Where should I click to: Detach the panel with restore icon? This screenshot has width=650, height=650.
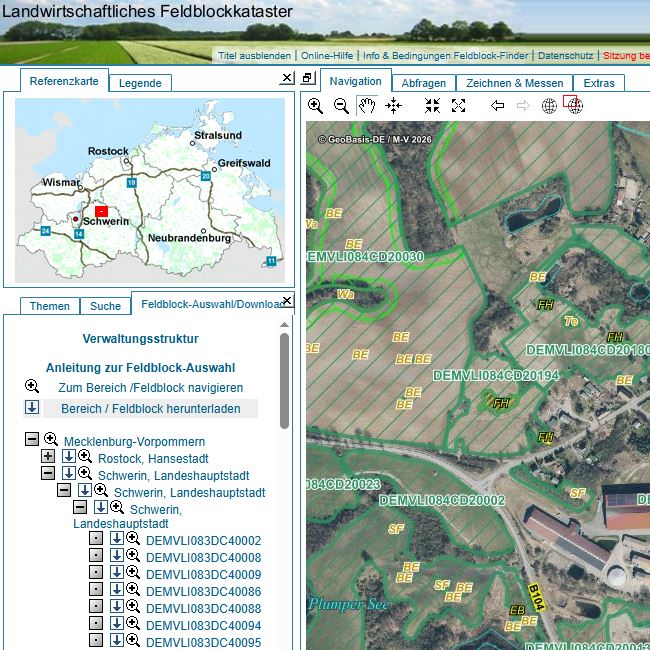(308, 78)
